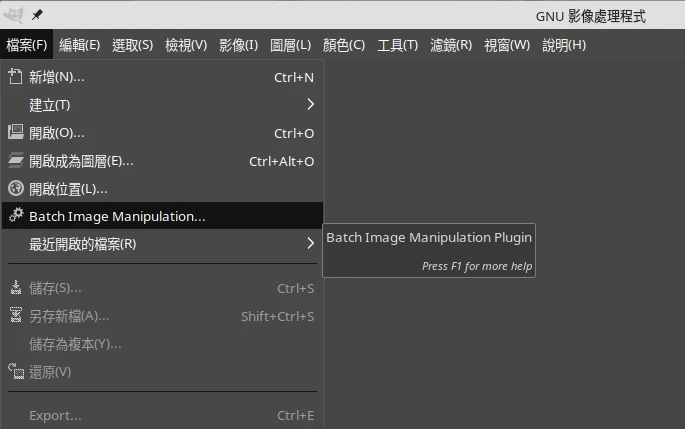
Task: Click the open file icon beside 開啟(O)
Action: 15,133
